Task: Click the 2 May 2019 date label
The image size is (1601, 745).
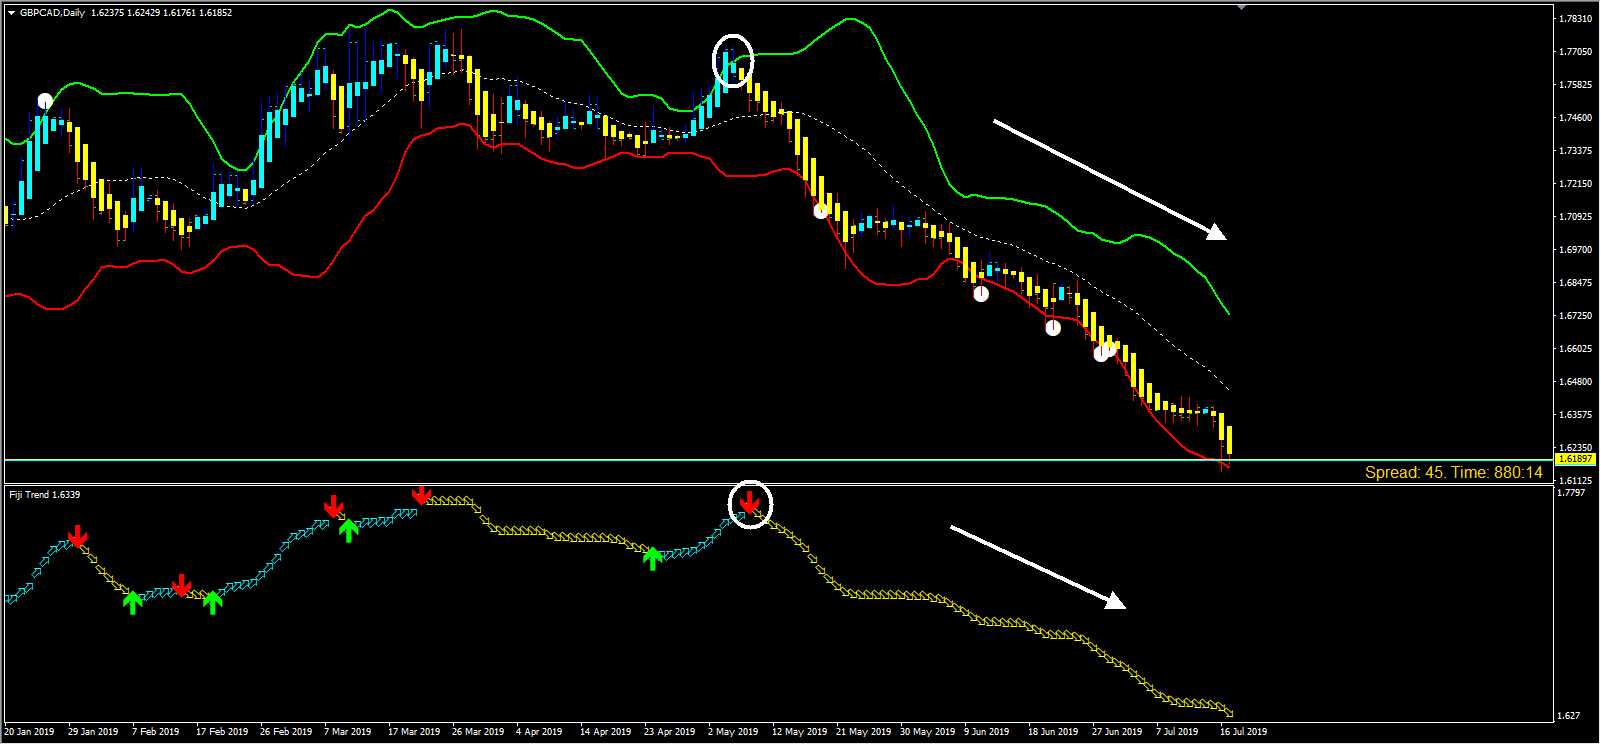Action: (733, 732)
